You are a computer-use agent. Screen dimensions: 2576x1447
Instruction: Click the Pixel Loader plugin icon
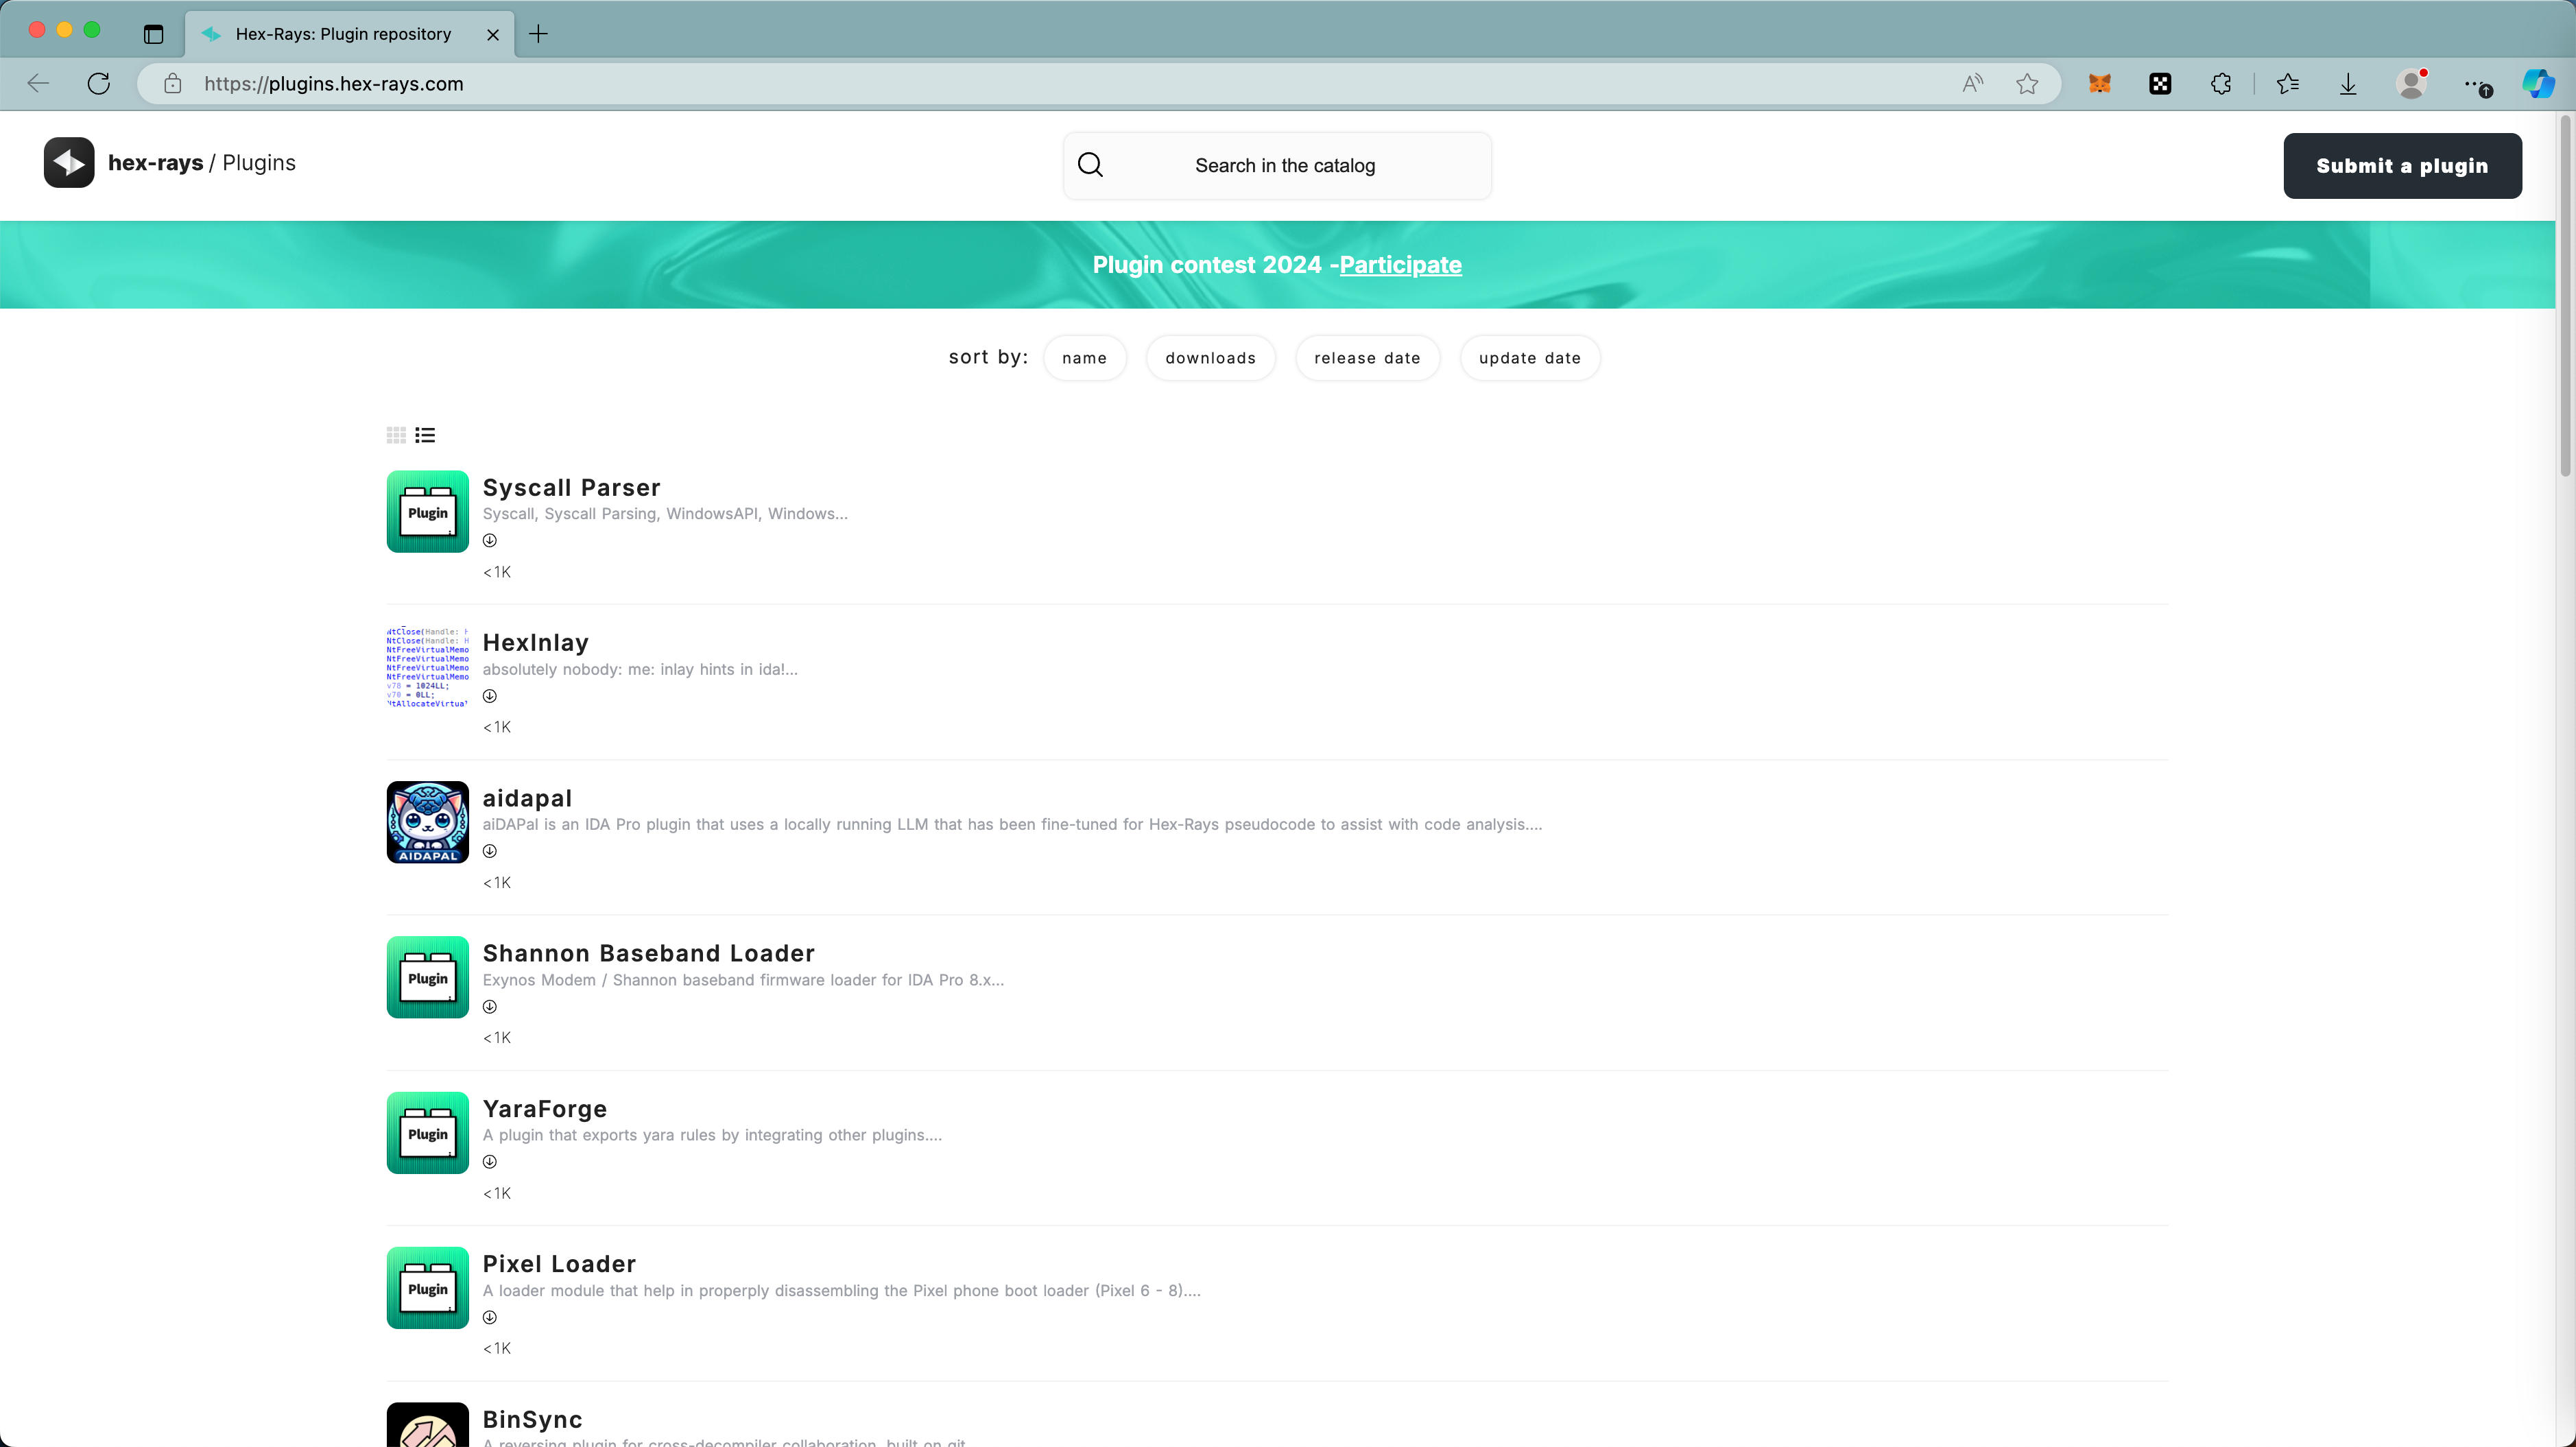(x=427, y=1288)
